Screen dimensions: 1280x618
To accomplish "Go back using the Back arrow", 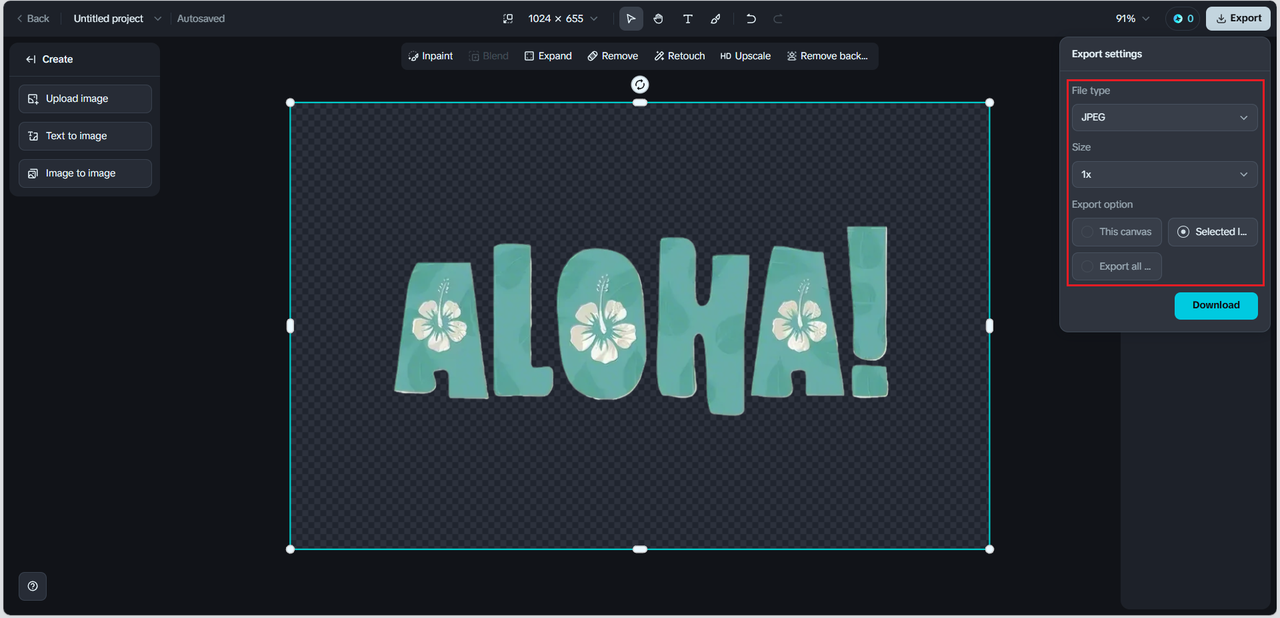I will pyautogui.click(x=32, y=18).
